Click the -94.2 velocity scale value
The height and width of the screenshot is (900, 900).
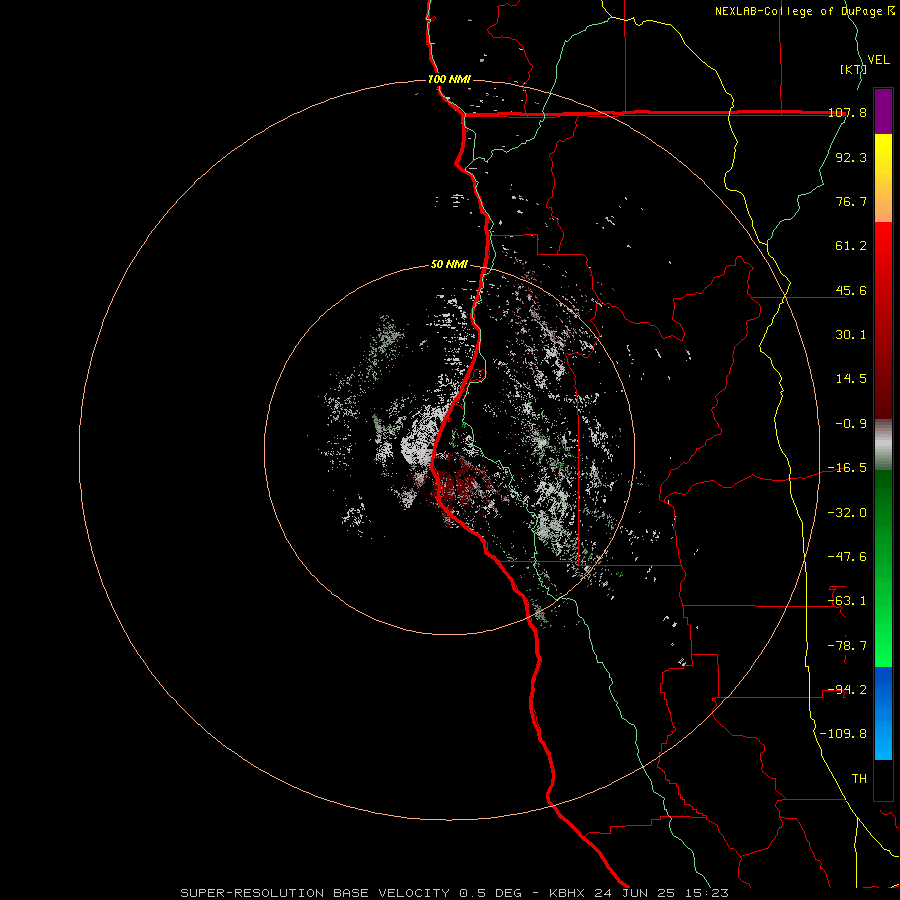pos(847,690)
